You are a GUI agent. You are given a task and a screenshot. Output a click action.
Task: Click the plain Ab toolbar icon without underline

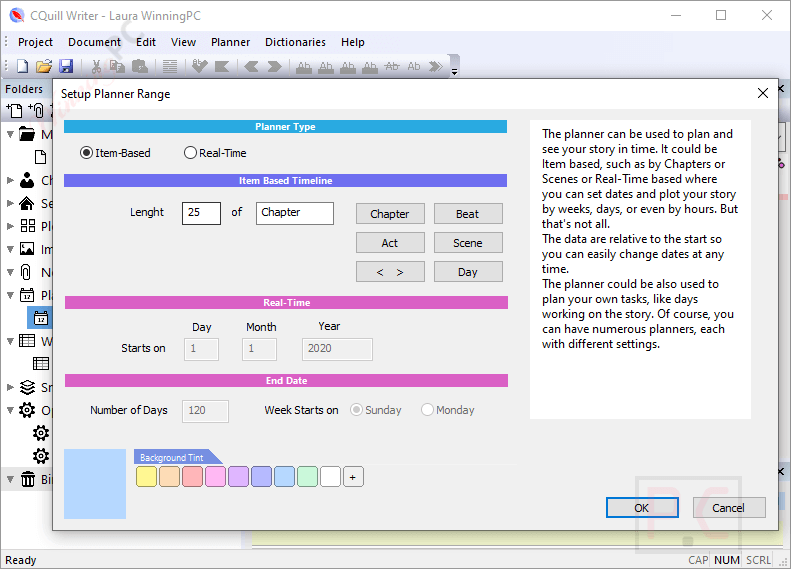(414, 66)
